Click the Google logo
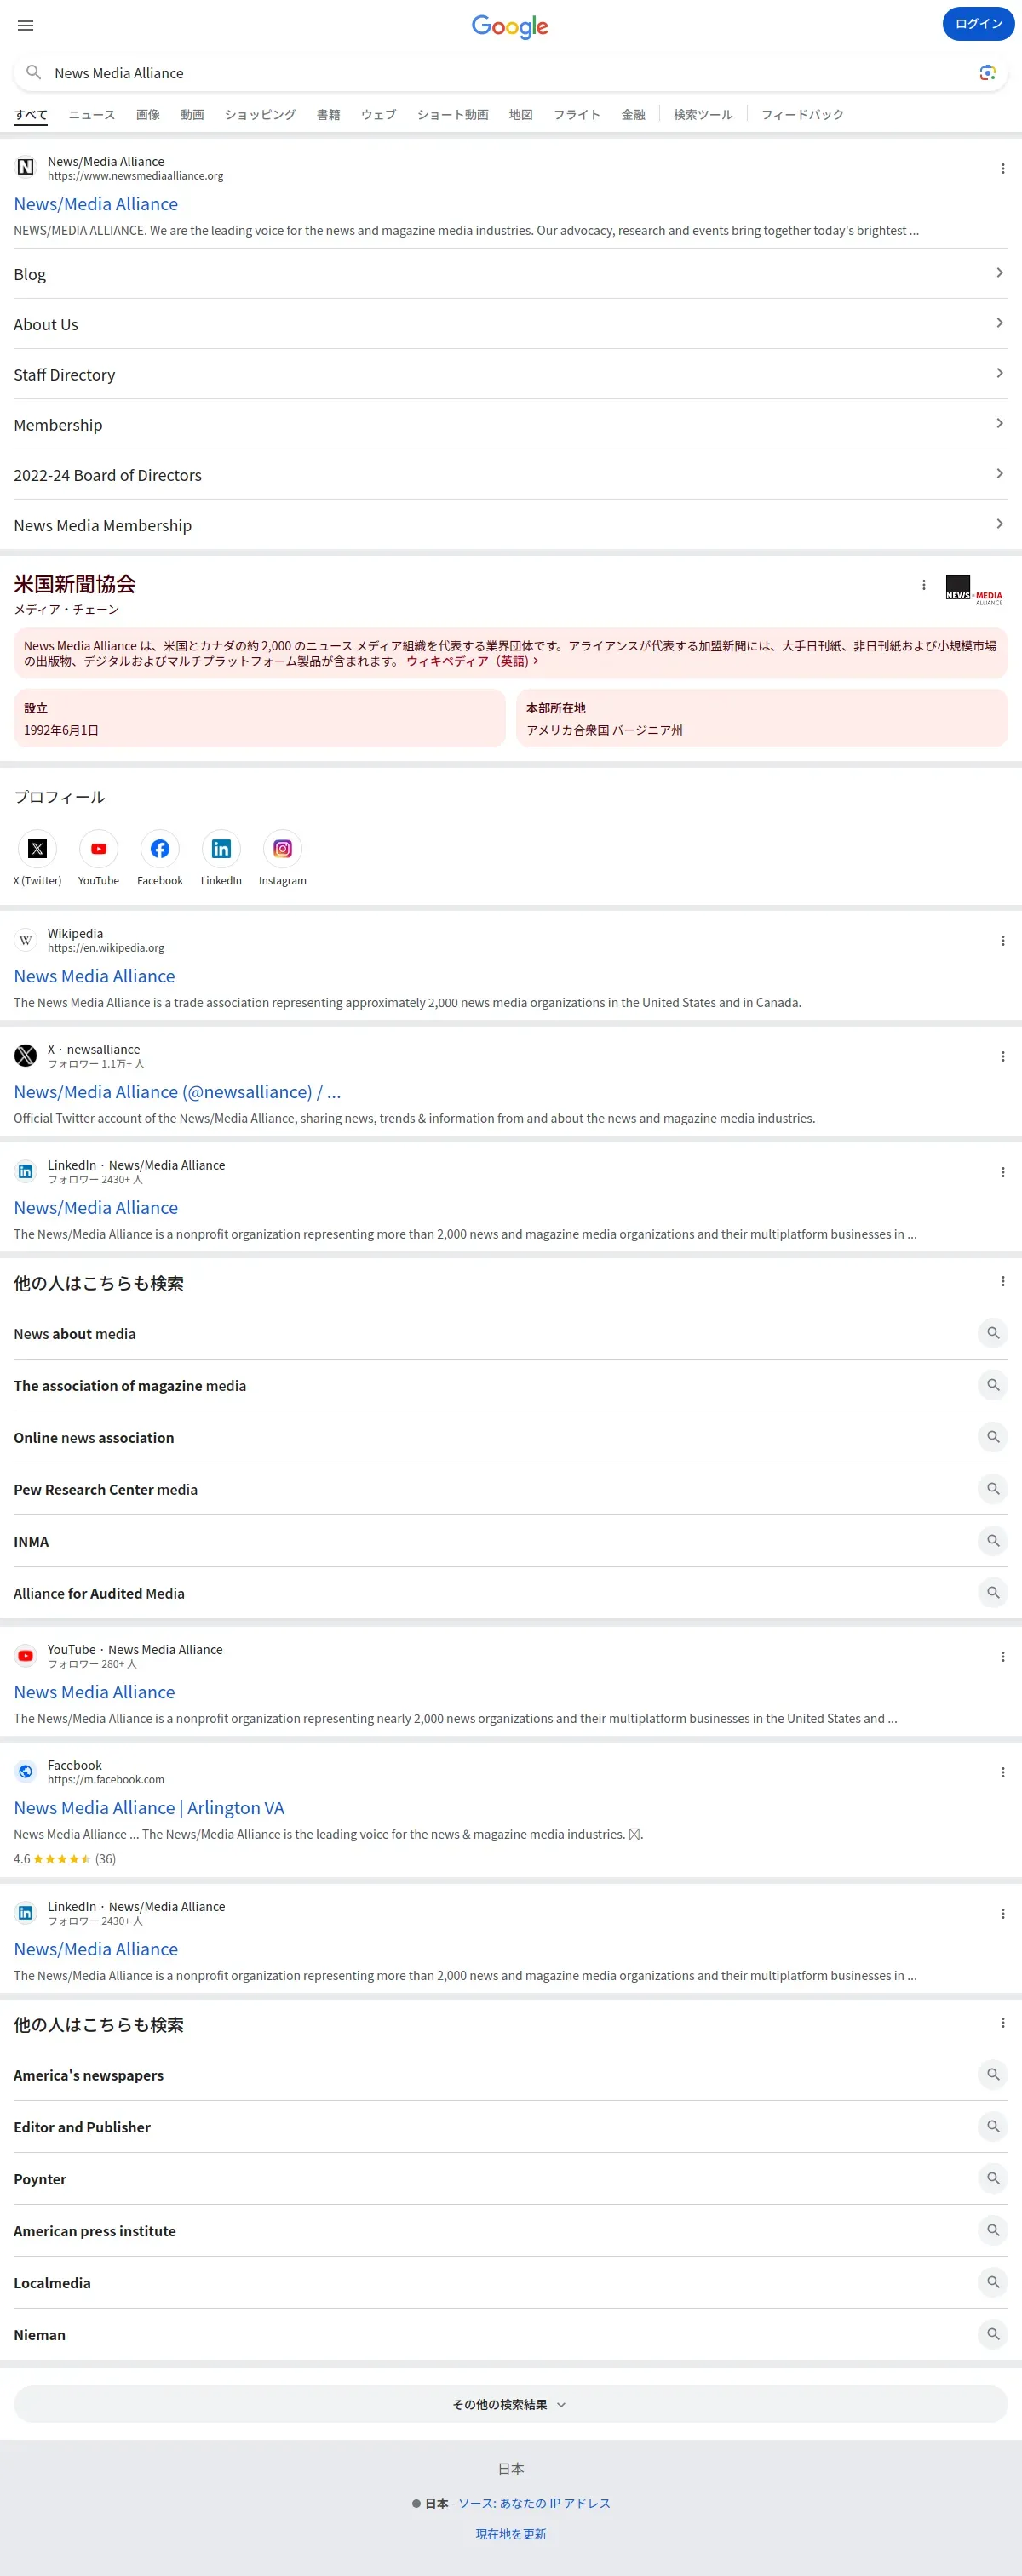The height and width of the screenshot is (2576, 1022). tap(510, 26)
